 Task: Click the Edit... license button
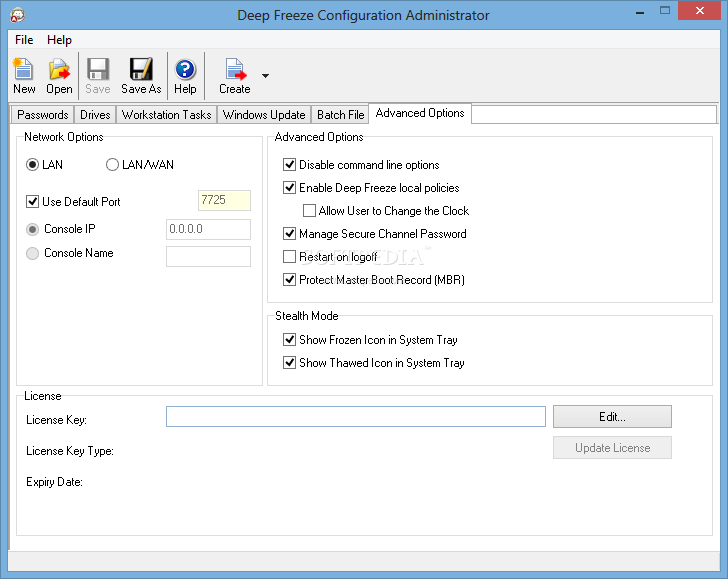pyautogui.click(x=612, y=416)
